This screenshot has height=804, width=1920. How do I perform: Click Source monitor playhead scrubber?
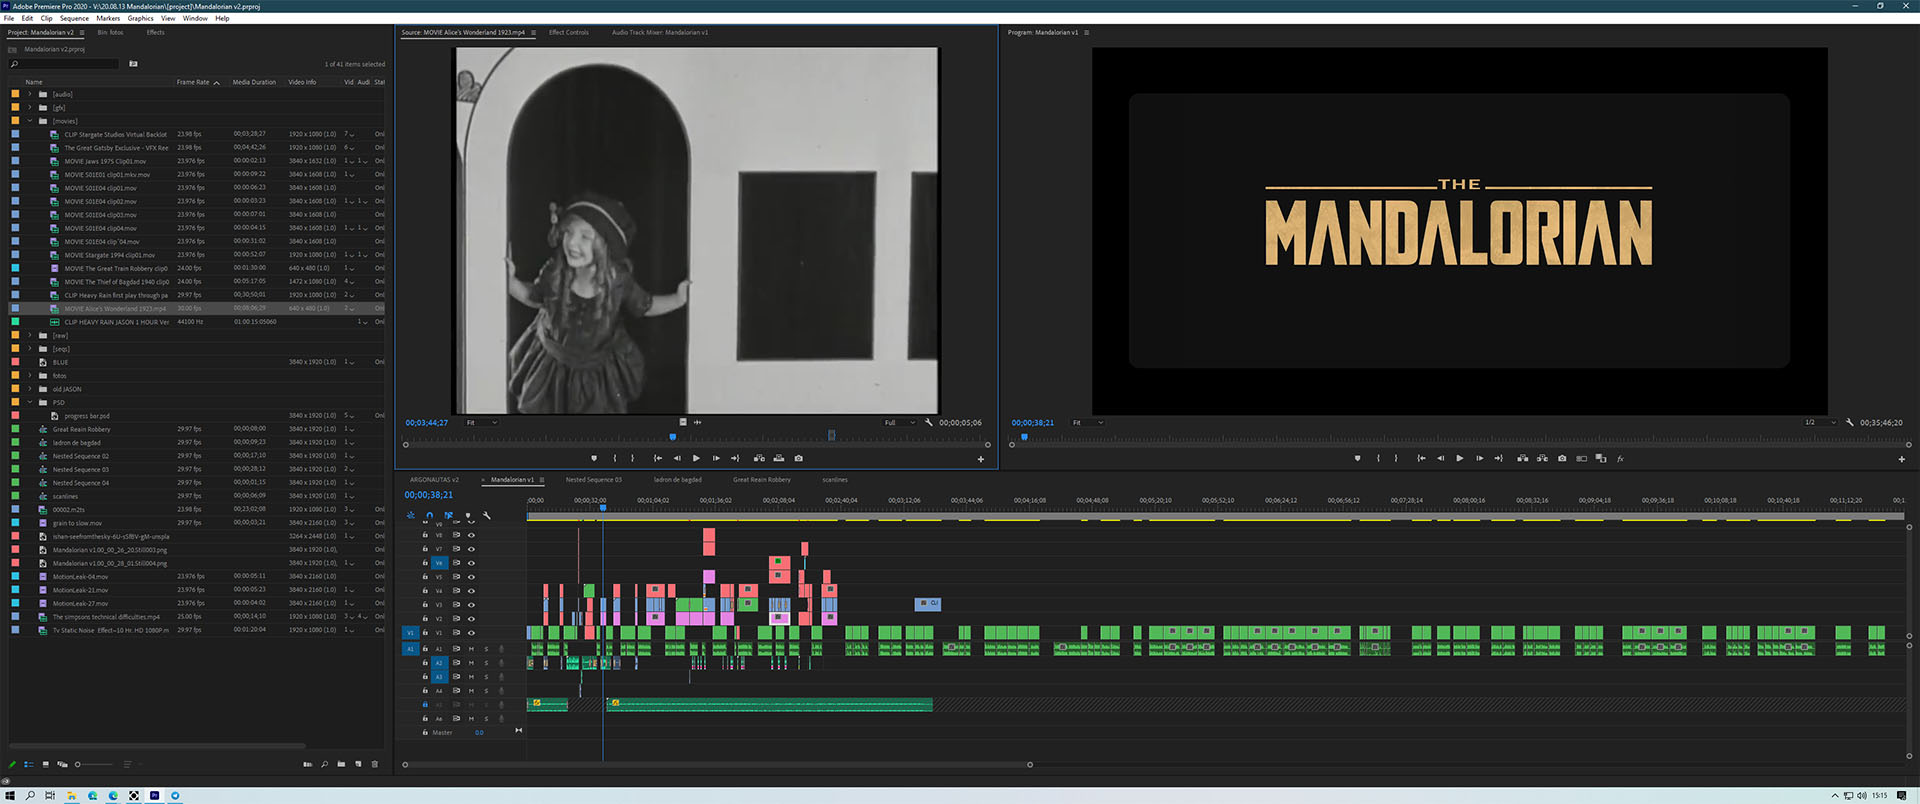coord(673,437)
